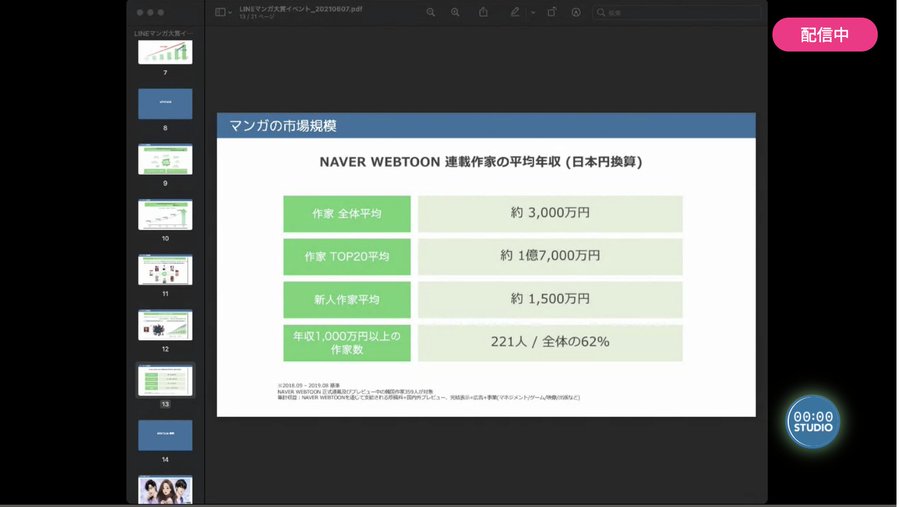
Task: Select page 7 thumbnail in sidebar
Action: pyautogui.click(x=165, y=52)
